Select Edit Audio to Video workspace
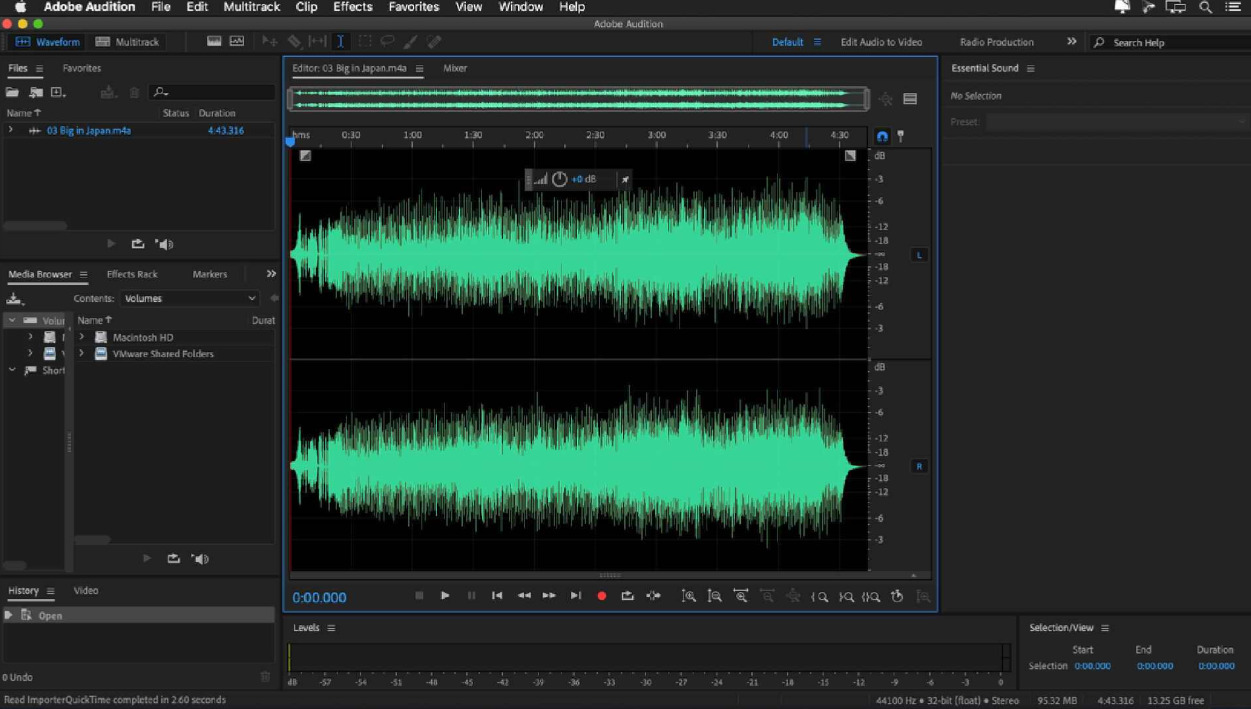Image resolution: width=1251 pixels, height=709 pixels. 881,42
